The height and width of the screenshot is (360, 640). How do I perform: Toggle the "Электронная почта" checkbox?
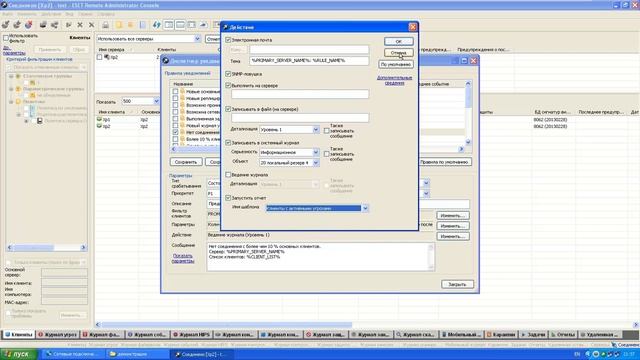tap(228, 40)
